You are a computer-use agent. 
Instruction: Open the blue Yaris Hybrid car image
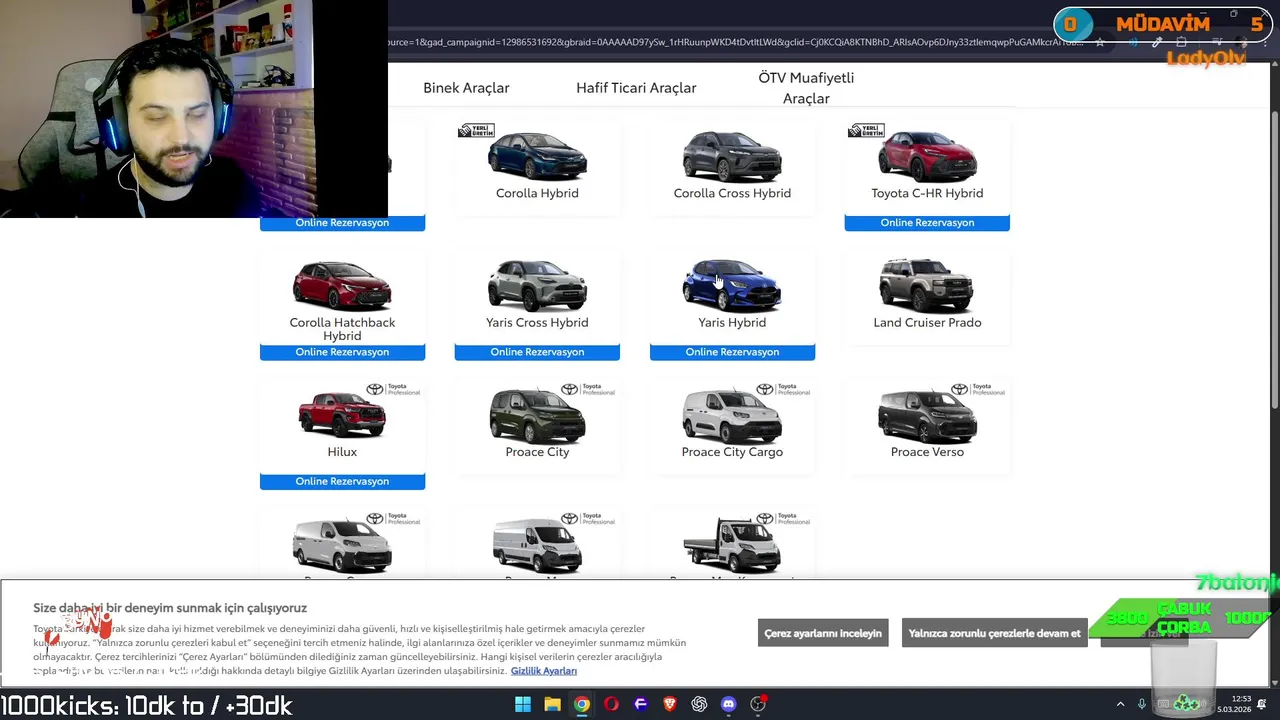pos(732,285)
